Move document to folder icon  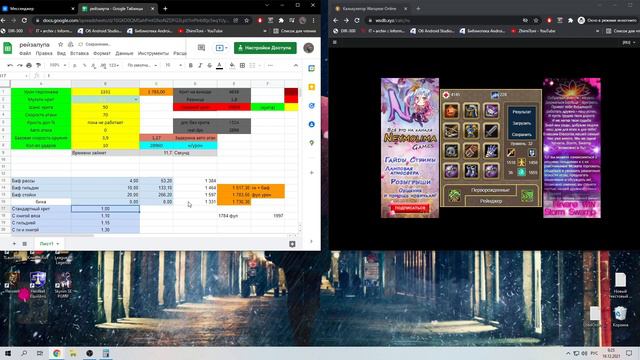click(71, 44)
